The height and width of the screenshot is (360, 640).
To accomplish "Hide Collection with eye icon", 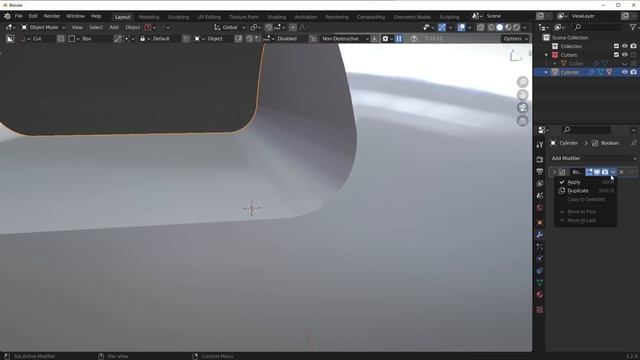I will 625,46.
